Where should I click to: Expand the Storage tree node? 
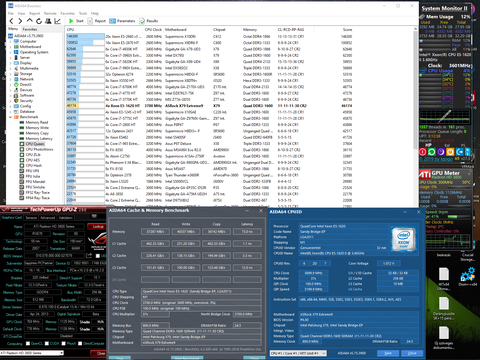tap(10, 74)
